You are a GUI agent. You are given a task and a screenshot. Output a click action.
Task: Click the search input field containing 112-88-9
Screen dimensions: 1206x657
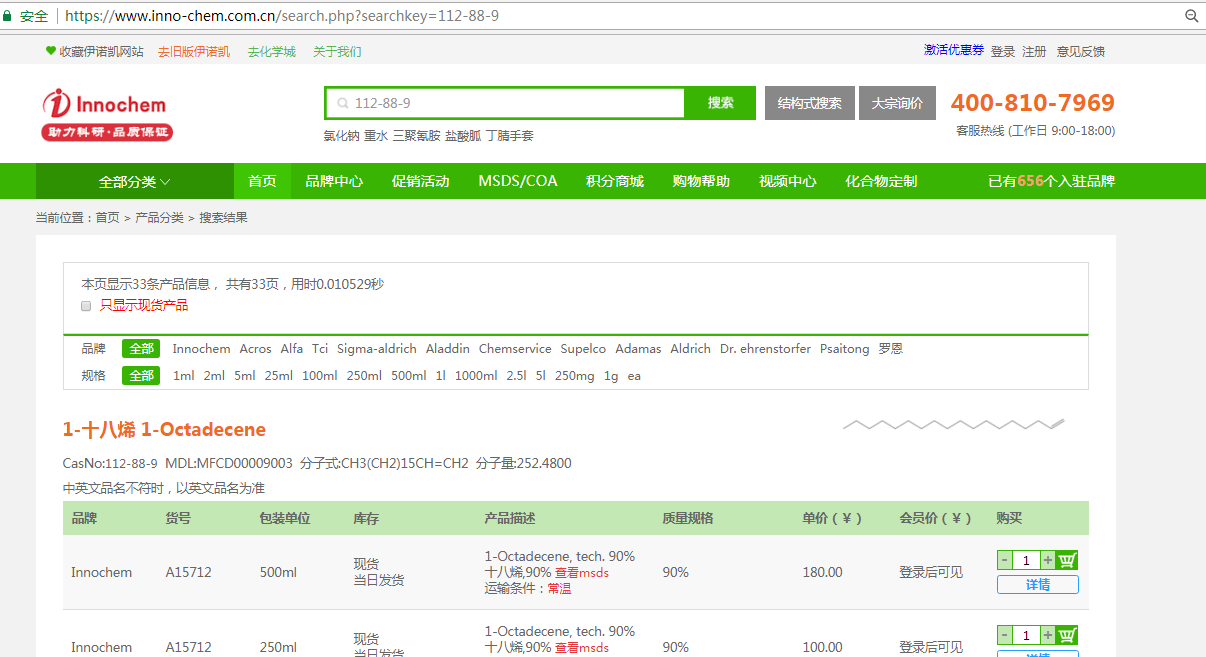pyautogui.click(x=510, y=103)
